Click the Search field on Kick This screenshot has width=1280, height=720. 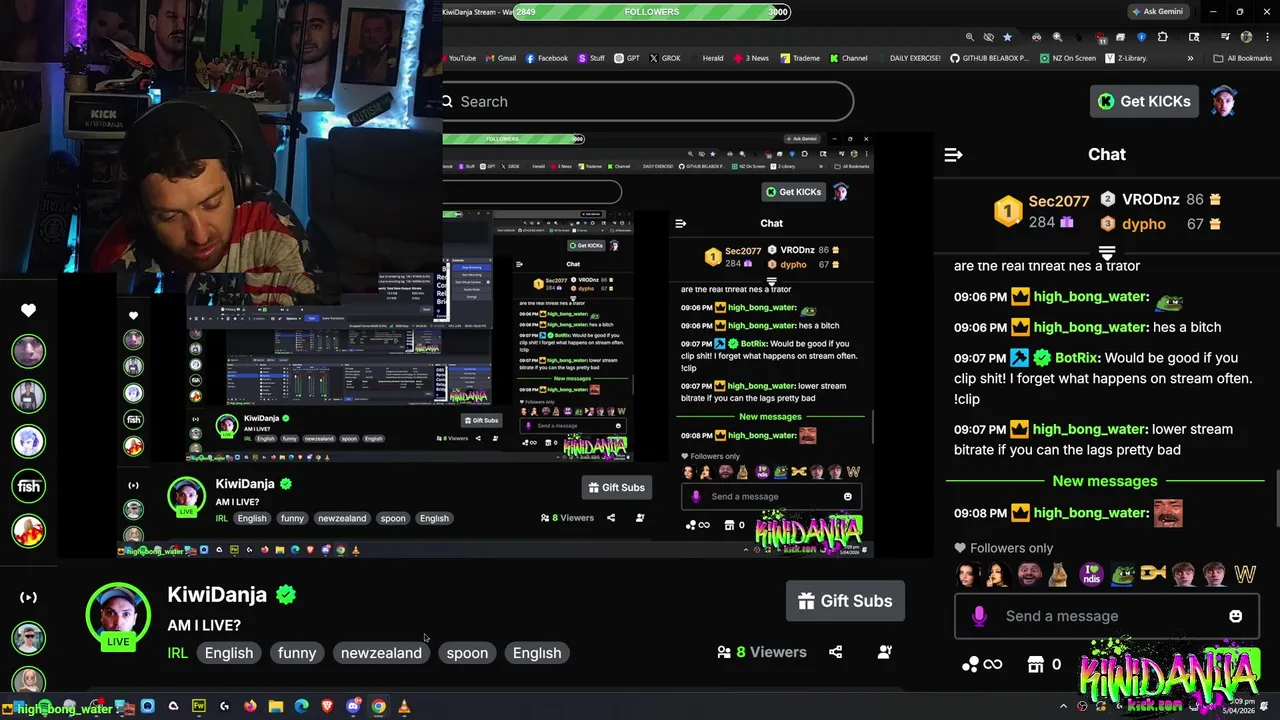click(x=647, y=101)
